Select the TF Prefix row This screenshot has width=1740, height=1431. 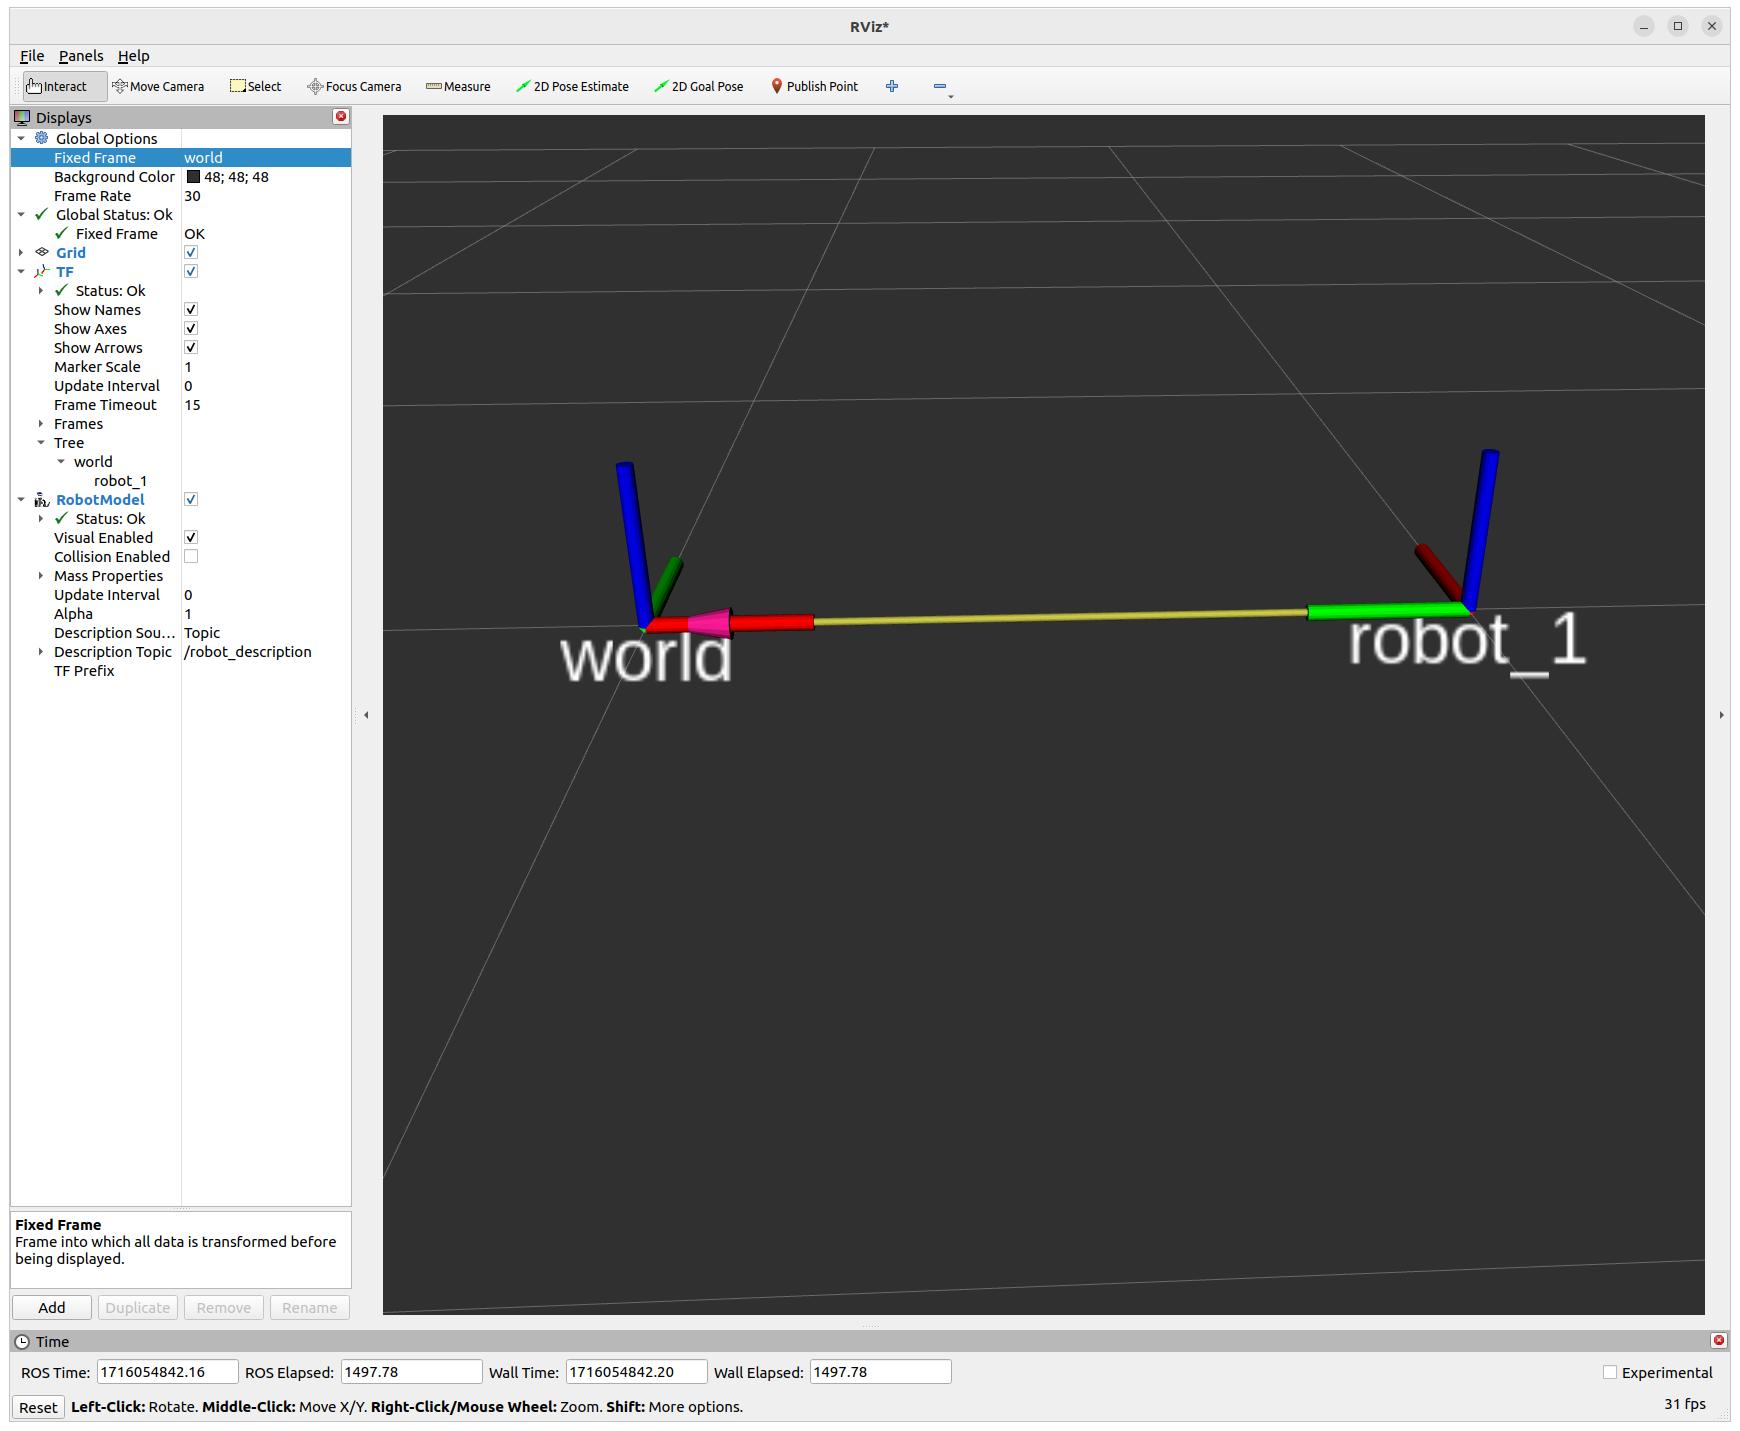(180, 670)
